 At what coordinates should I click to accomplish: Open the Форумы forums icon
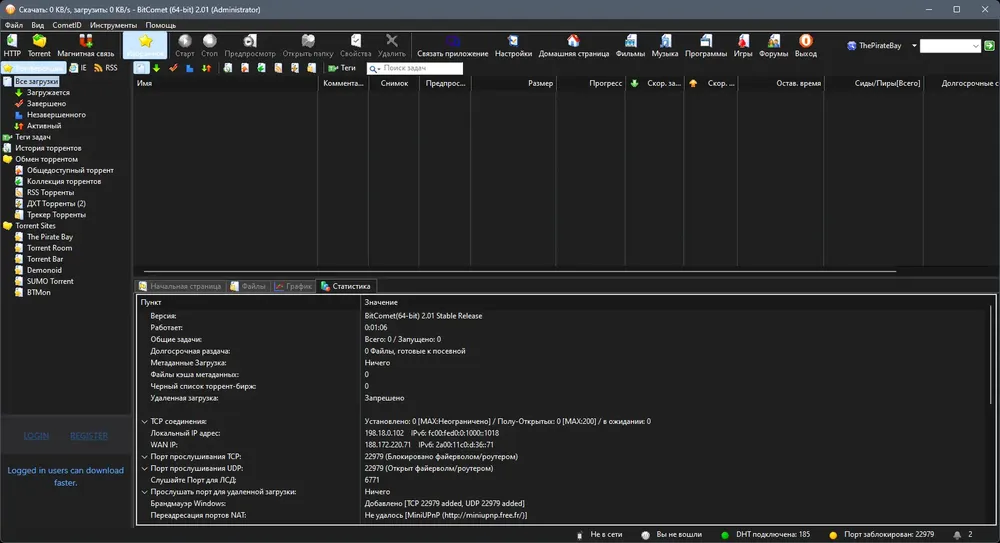pos(774,45)
